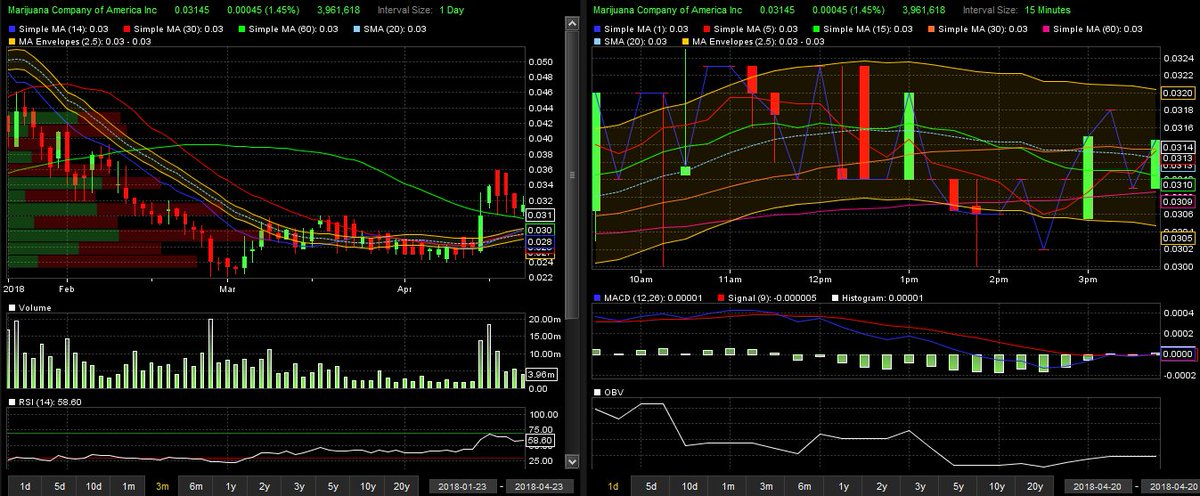
Task: Select the 1d range on the daily chart
Action: [x=26, y=486]
